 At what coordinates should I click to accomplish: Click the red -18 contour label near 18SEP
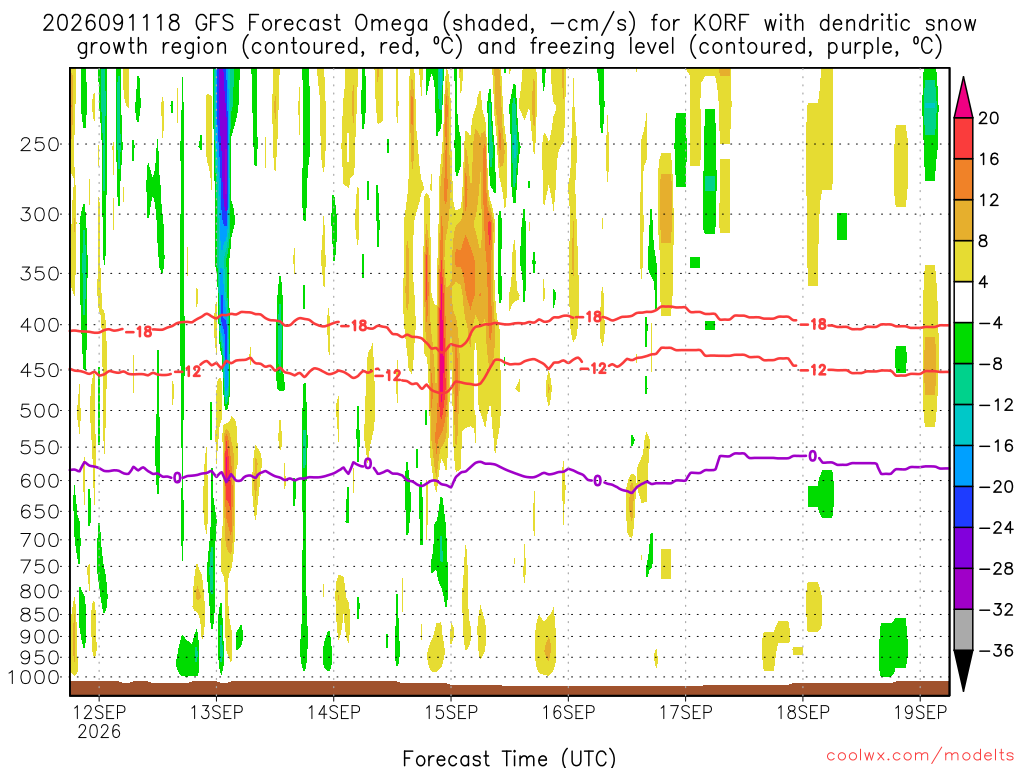(x=813, y=324)
